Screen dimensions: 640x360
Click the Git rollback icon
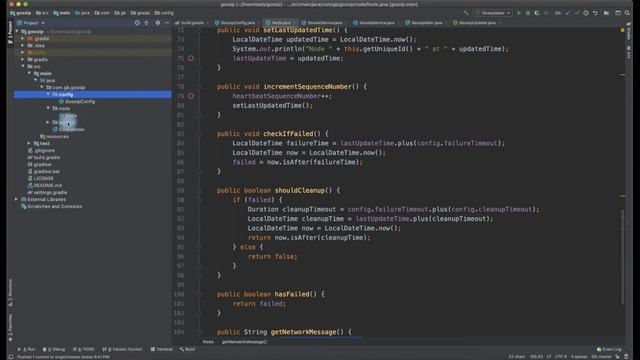coord(595,13)
